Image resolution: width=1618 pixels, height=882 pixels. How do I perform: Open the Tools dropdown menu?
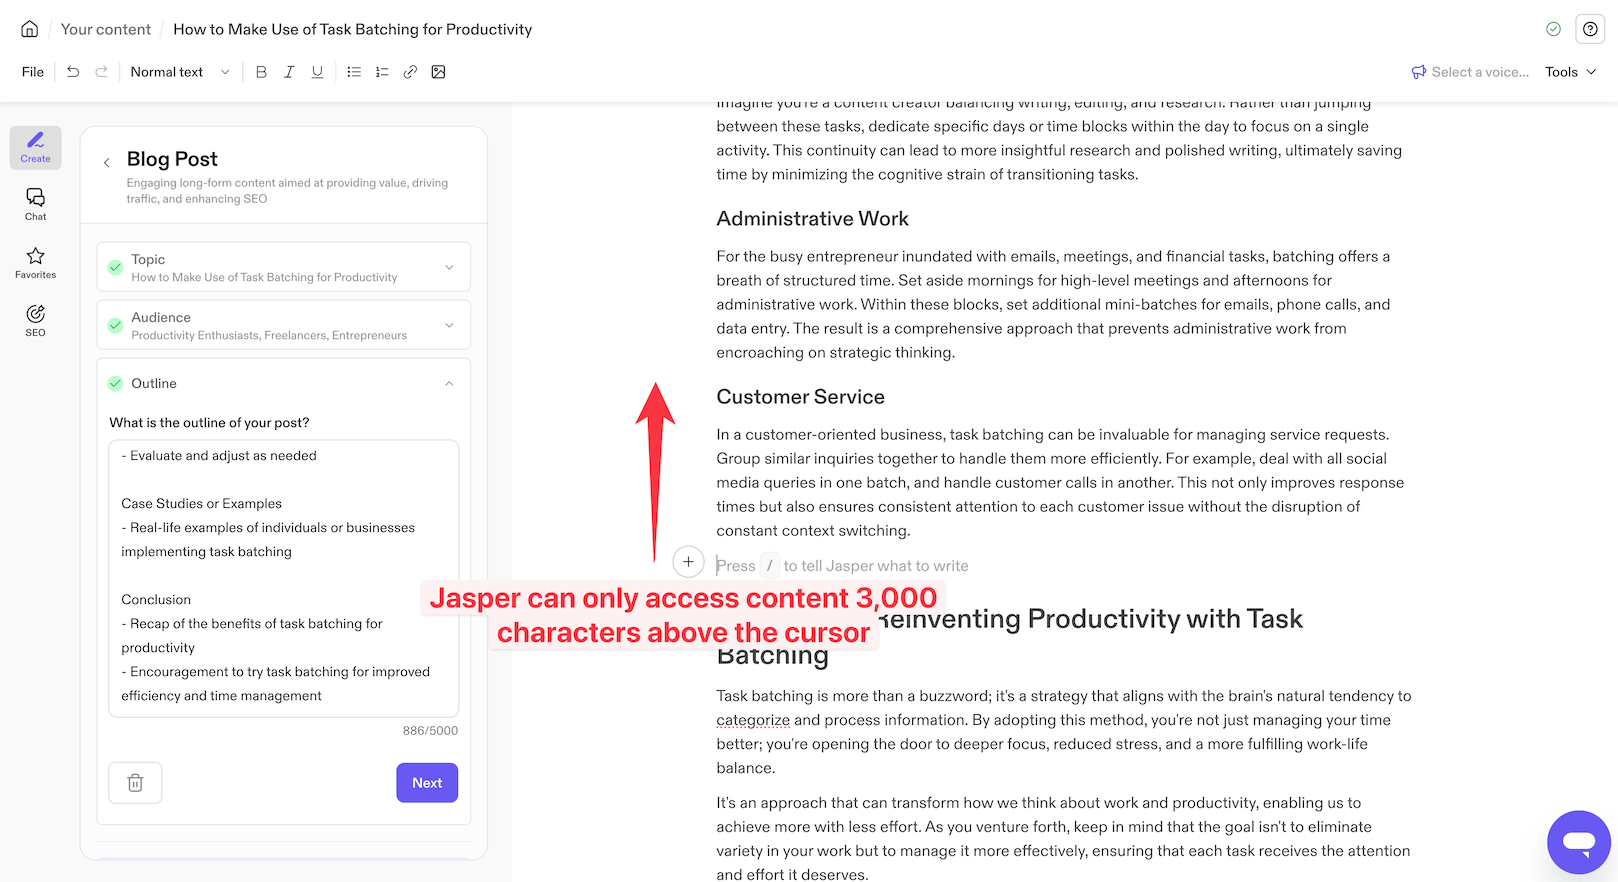point(1570,72)
